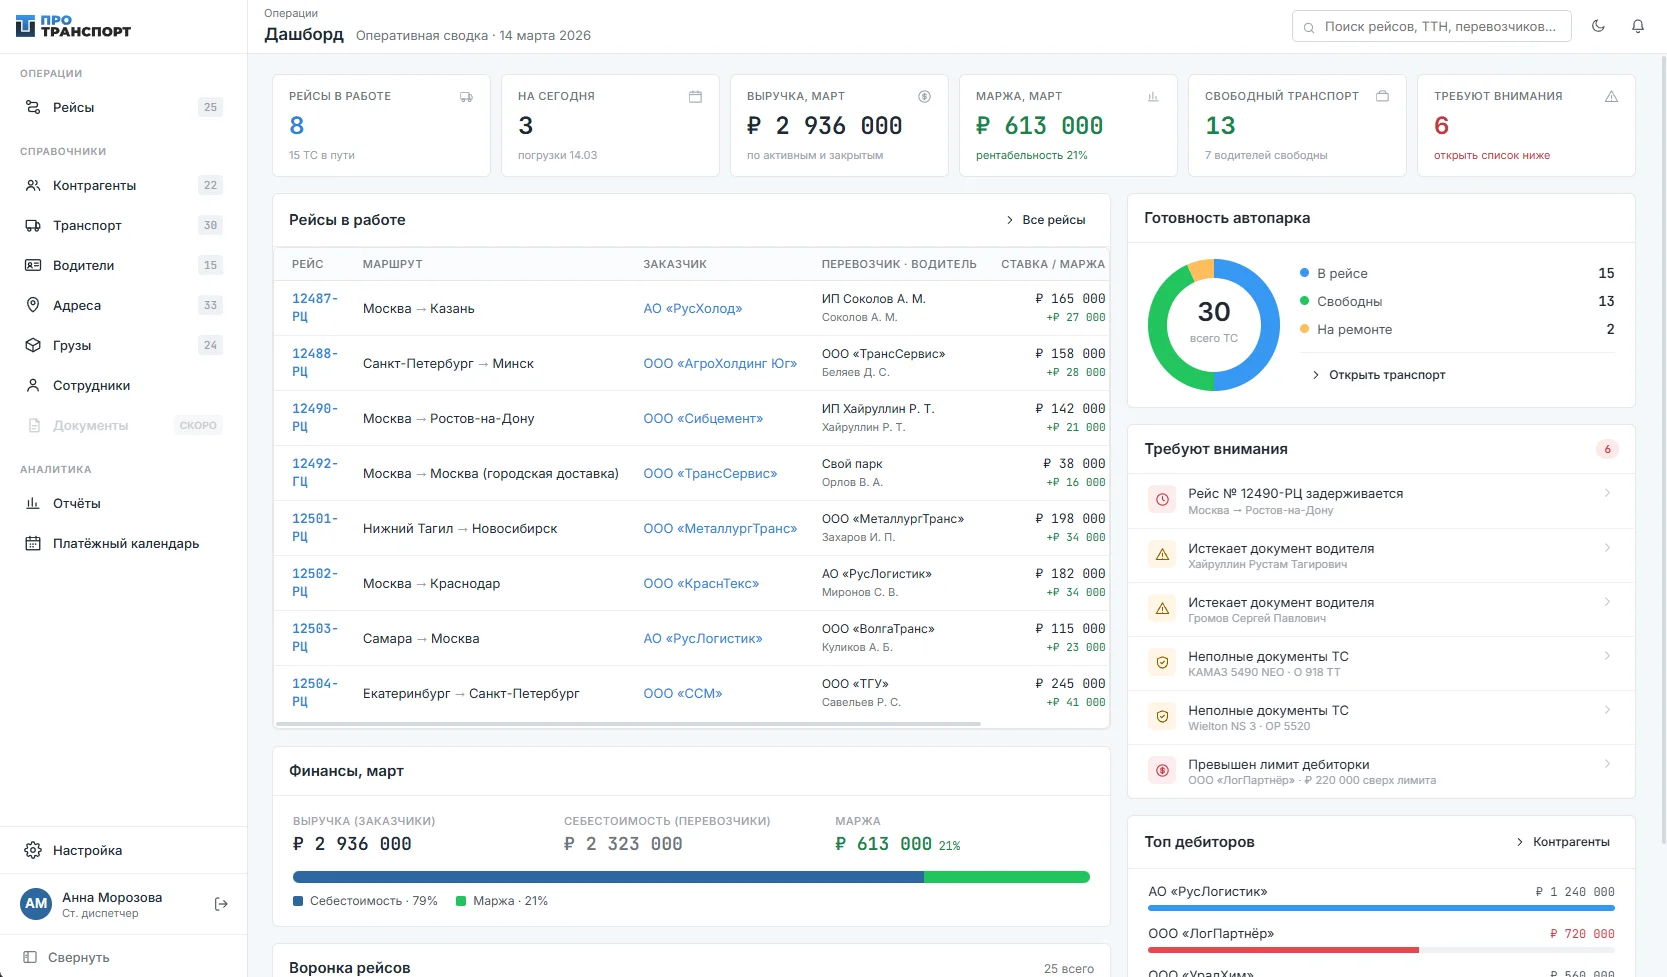Go to Транспорт section
1667x977 pixels.
pos(123,225)
